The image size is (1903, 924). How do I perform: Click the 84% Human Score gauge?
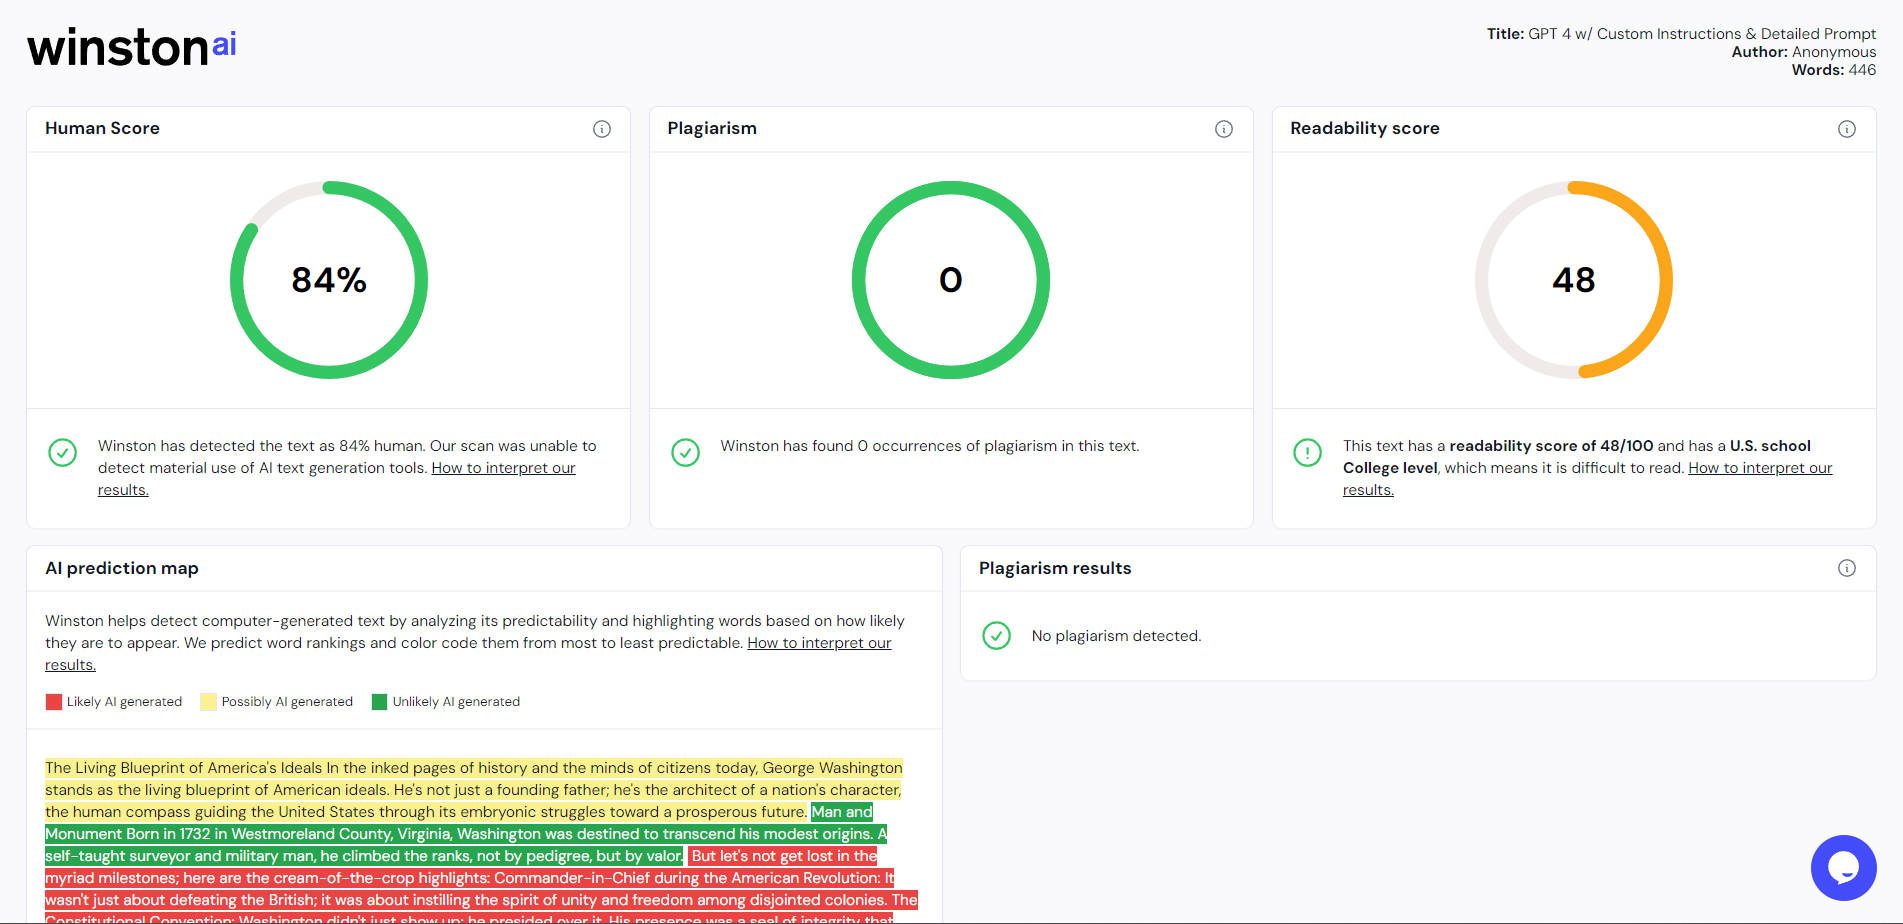pyautogui.click(x=327, y=281)
